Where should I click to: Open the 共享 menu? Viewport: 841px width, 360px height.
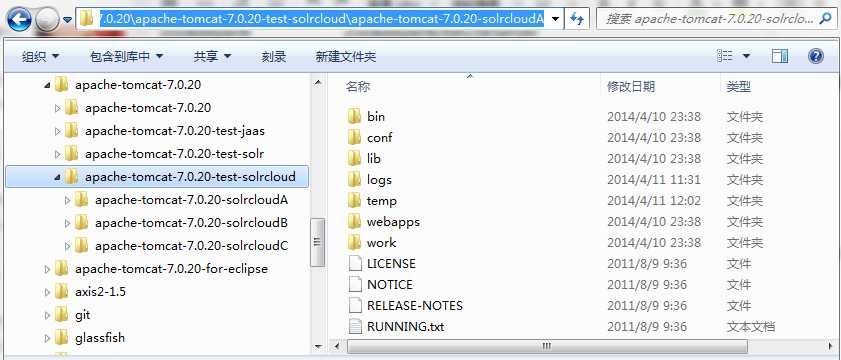point(212,56)
